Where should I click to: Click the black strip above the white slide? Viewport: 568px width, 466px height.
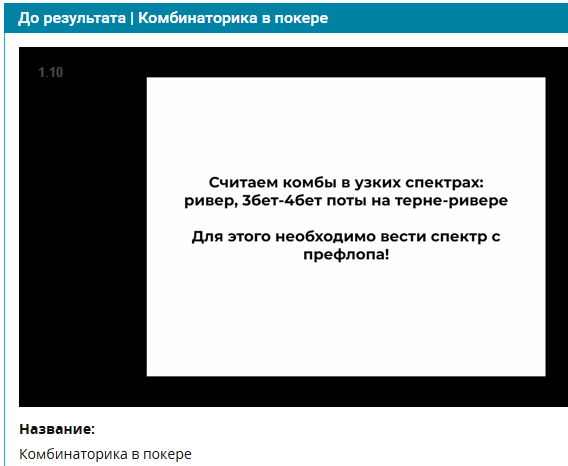point(346,62)
